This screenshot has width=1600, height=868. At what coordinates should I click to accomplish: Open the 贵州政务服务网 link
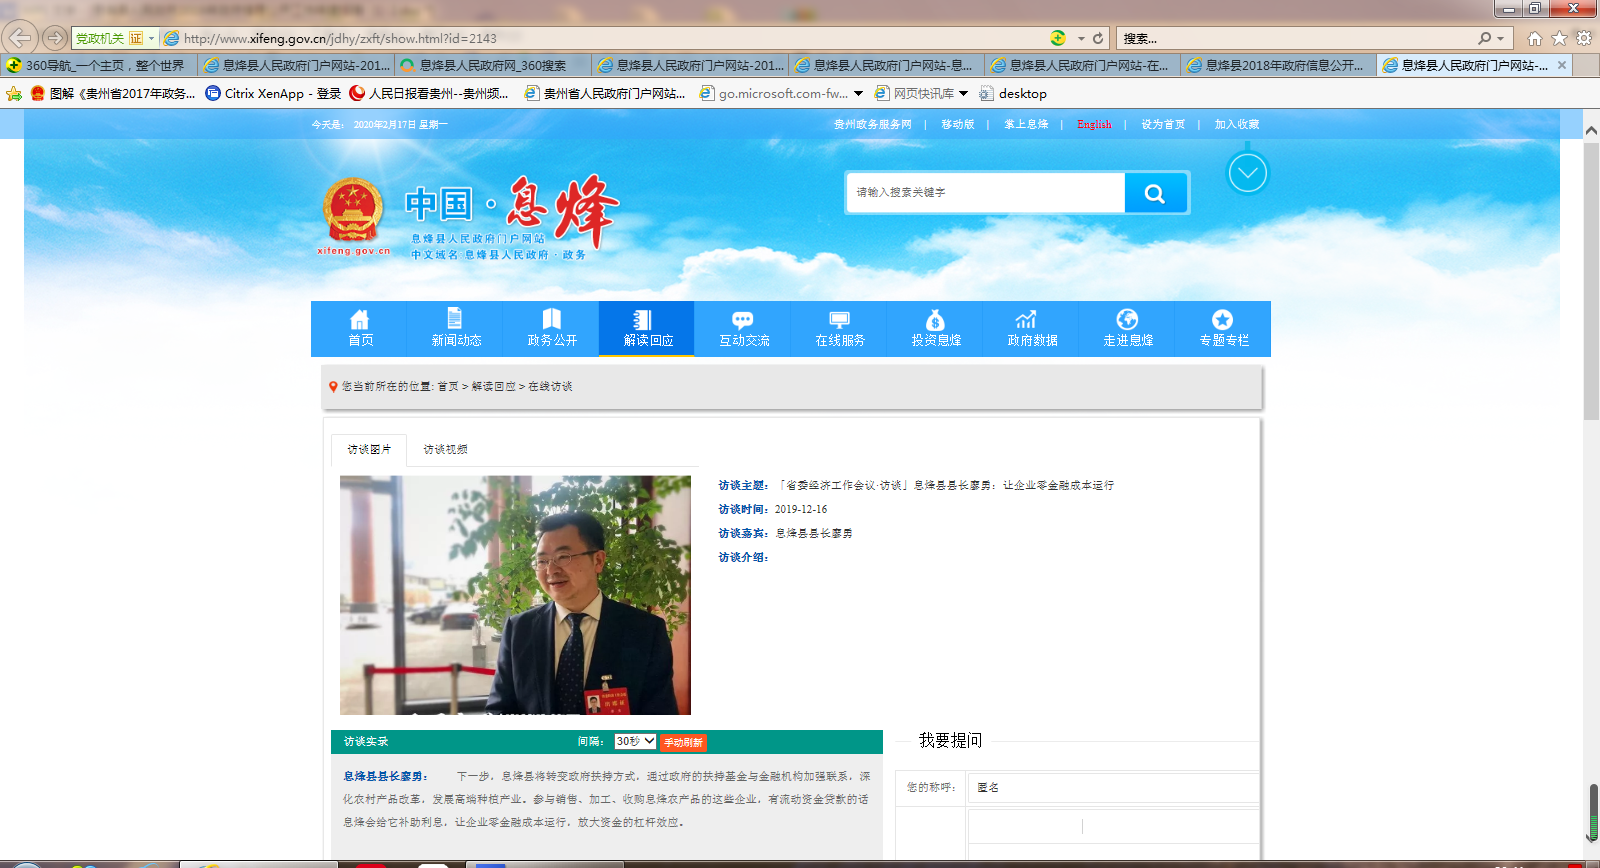[x=872, y=124]
